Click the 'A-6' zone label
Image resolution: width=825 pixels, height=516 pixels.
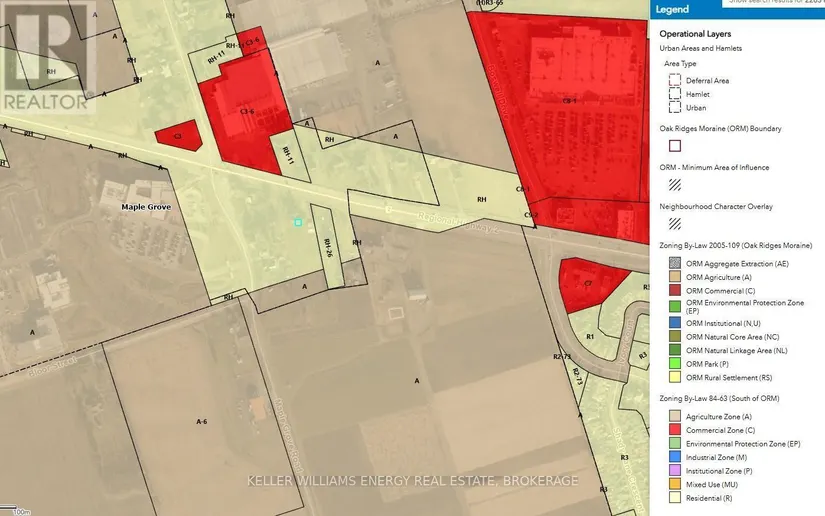tap(202, 421)
